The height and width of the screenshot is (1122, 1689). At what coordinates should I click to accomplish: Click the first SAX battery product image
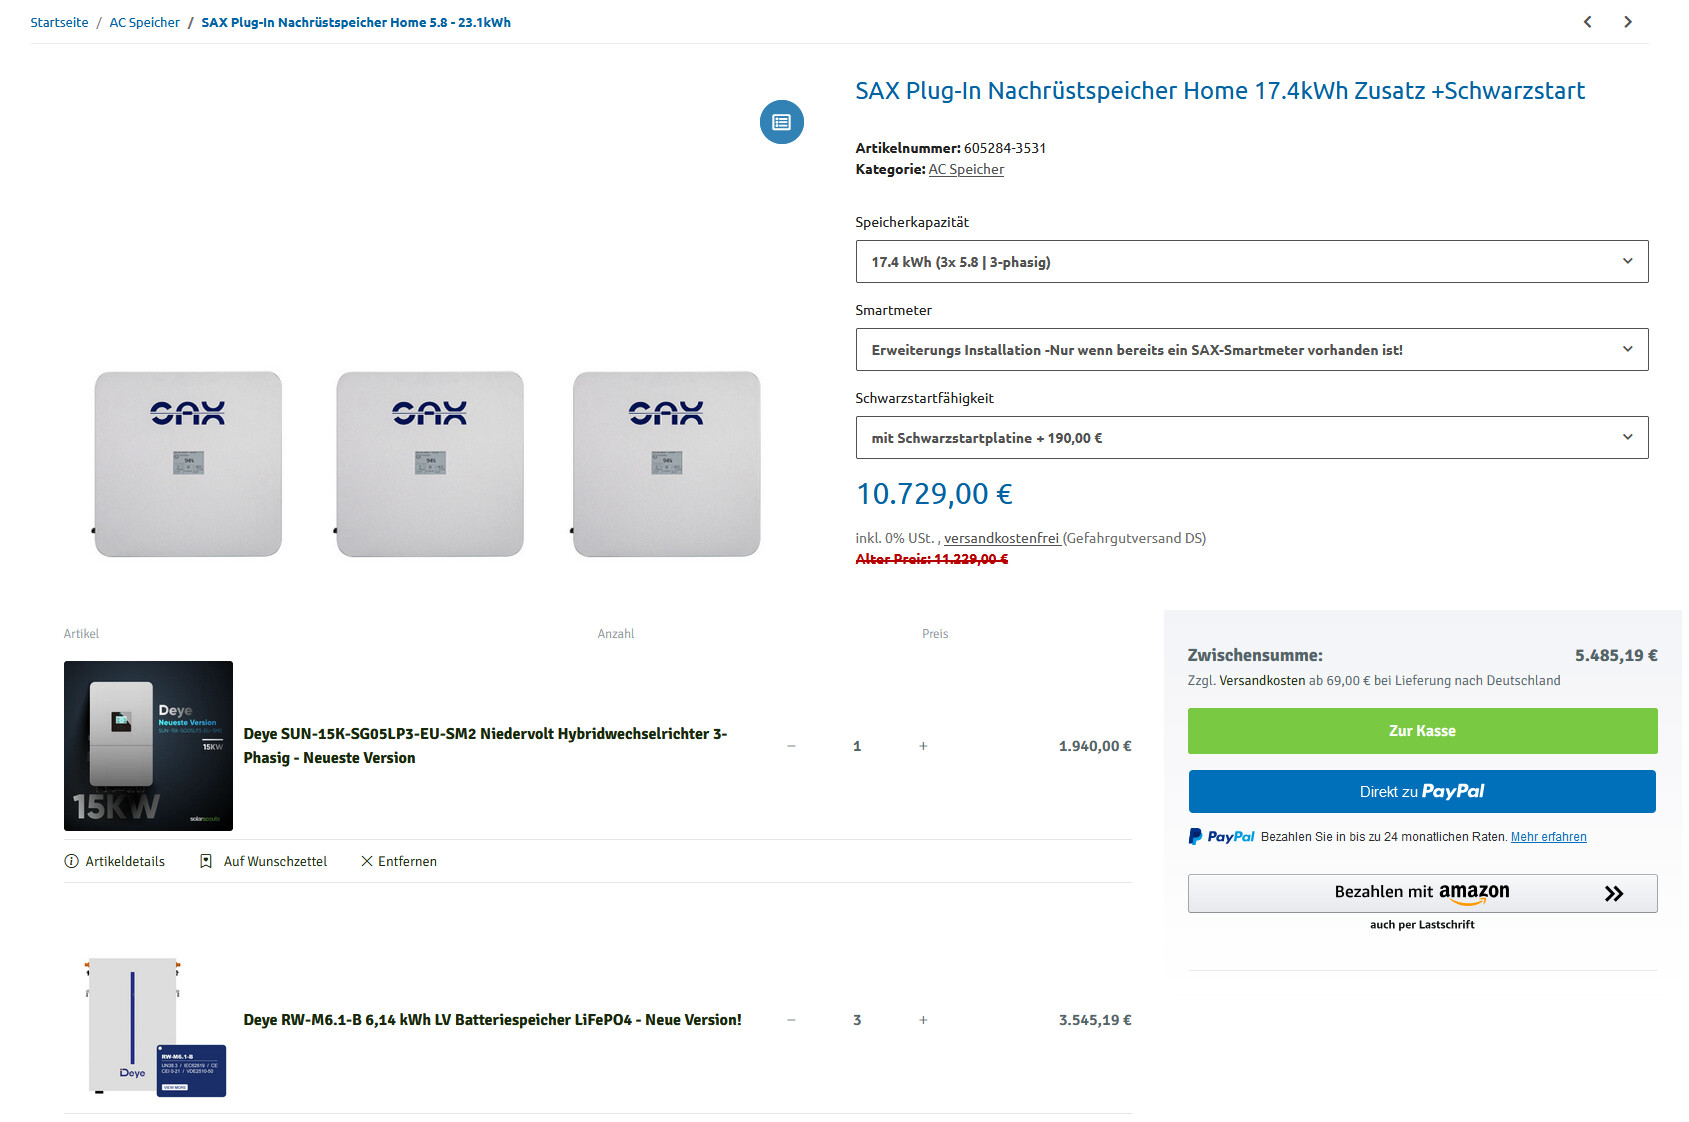[x=188, y=464]
